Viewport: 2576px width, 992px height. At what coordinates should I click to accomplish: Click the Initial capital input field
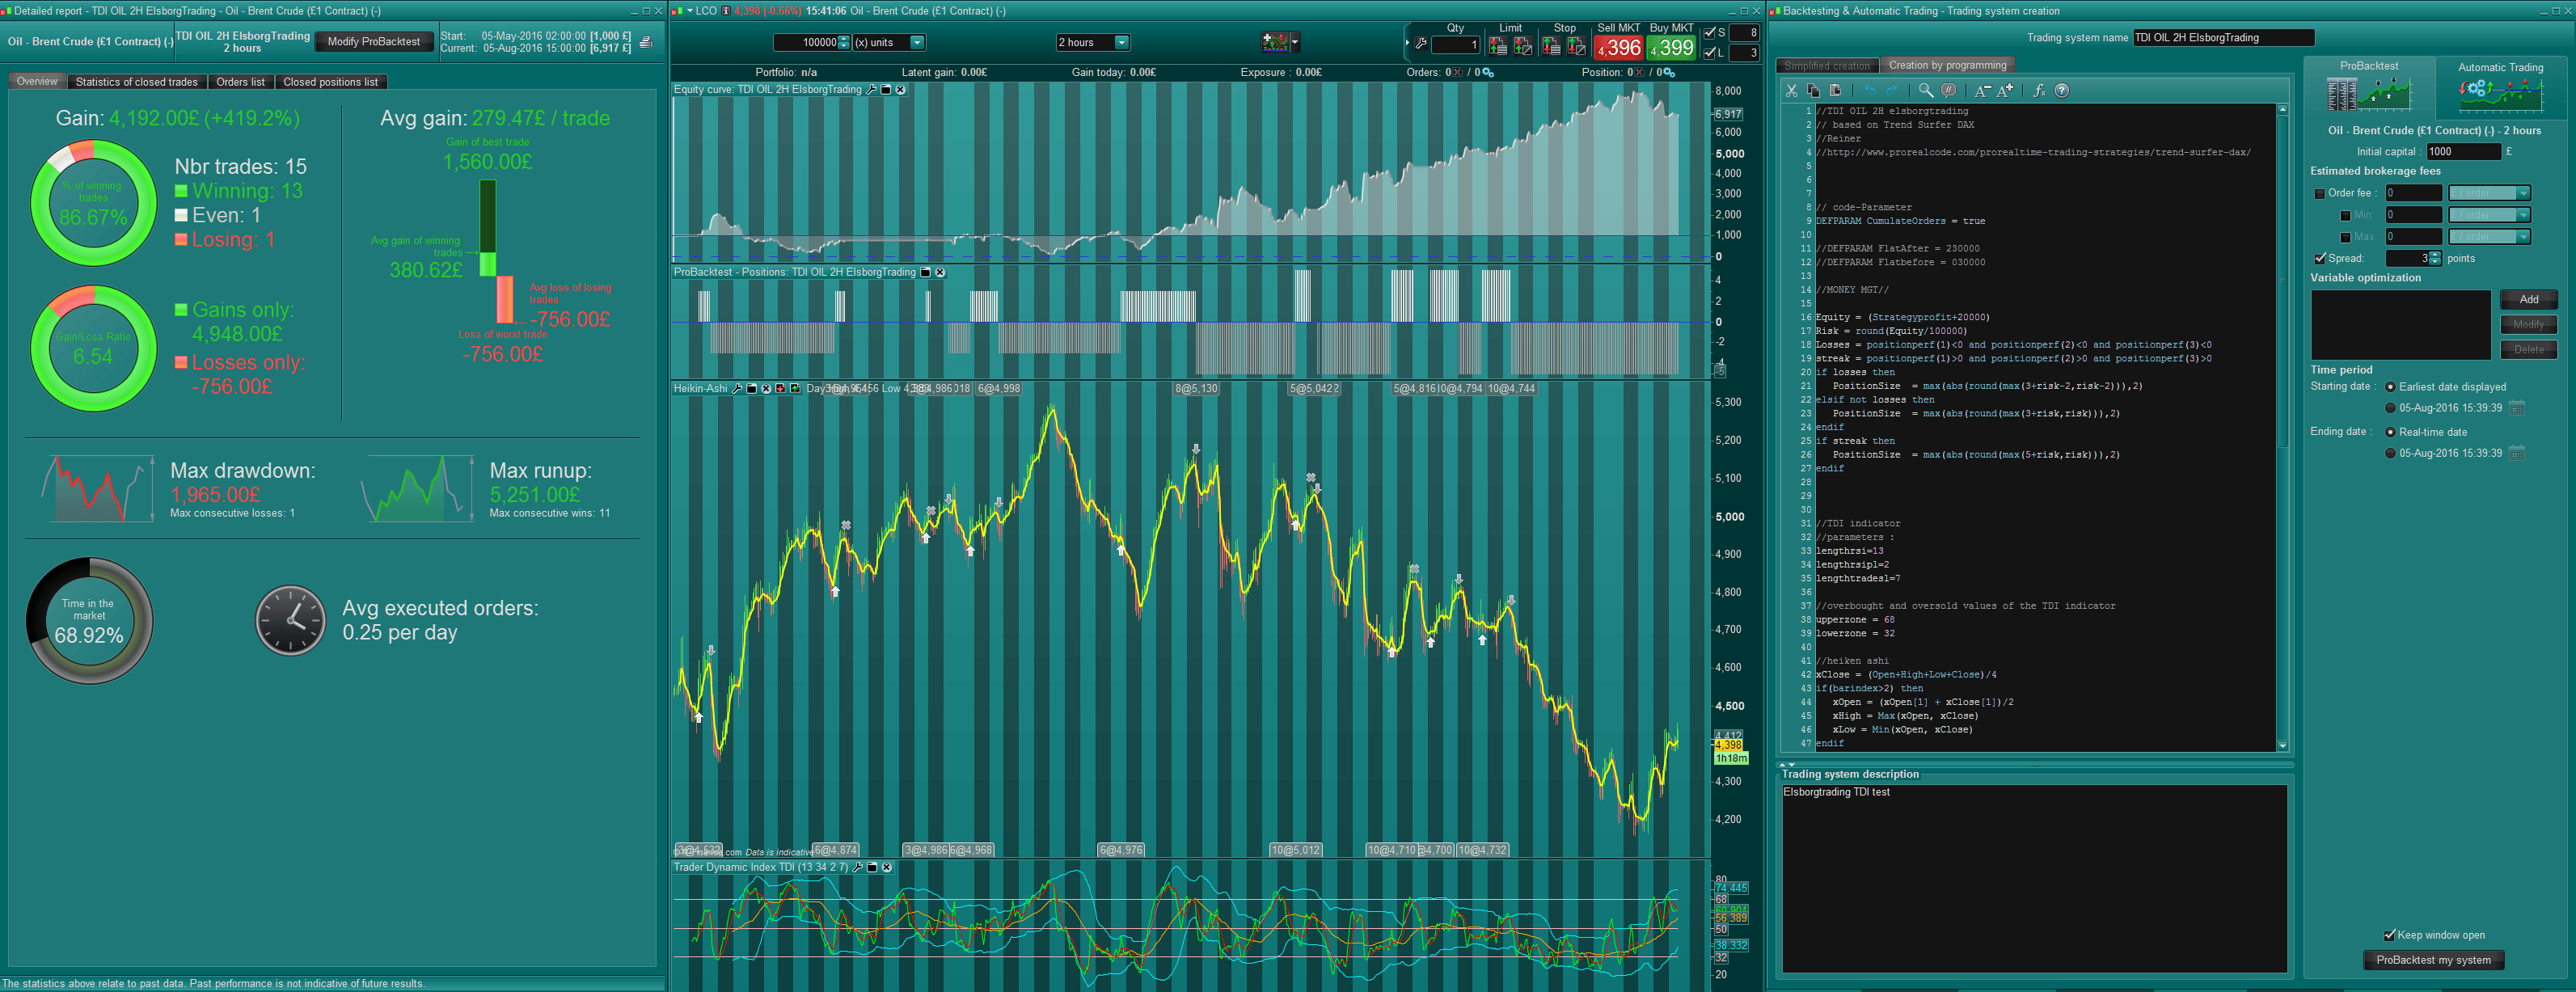2462,152
